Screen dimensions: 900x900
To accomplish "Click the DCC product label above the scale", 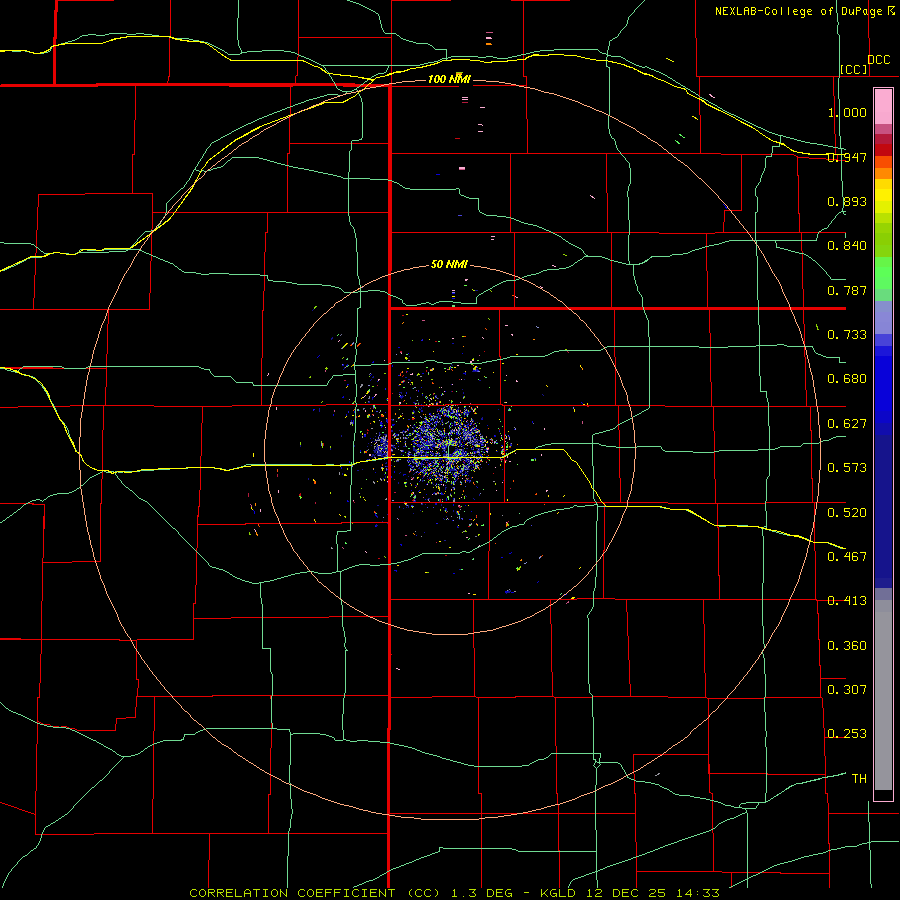I will [x=878, y=59].
